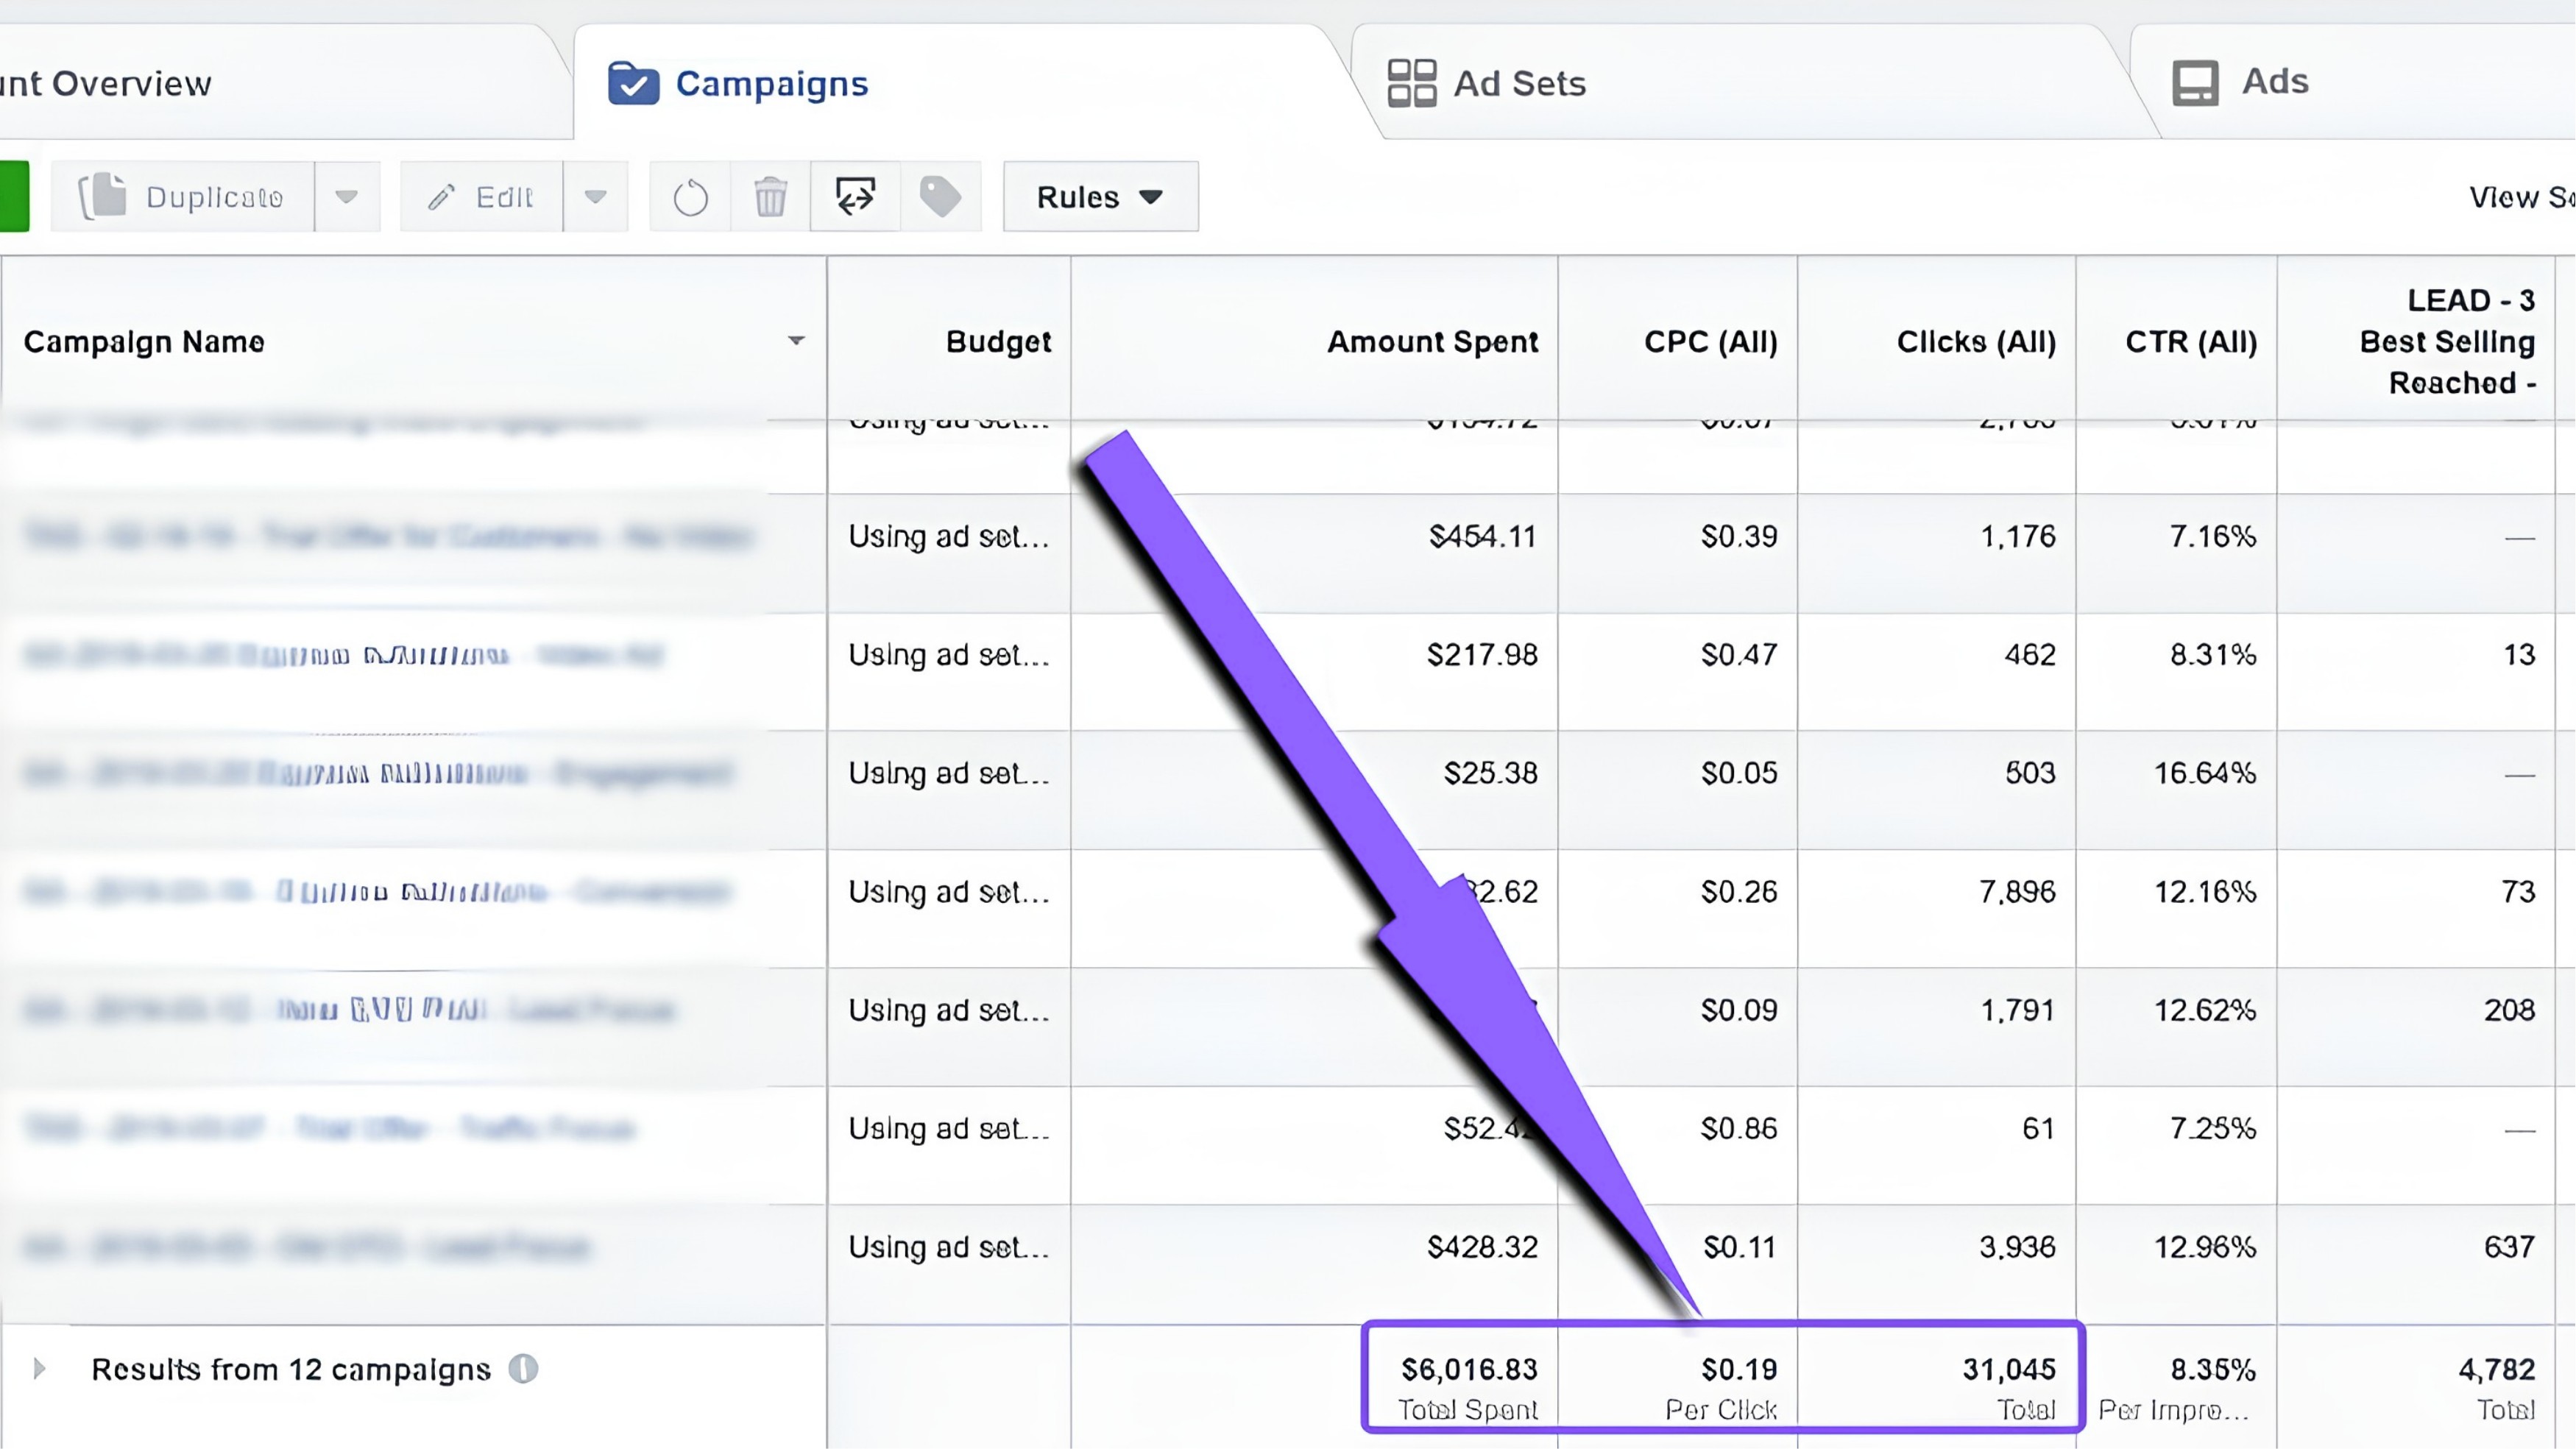The image size is (2576, 1449).
Task: Click the trash delete icon
Action: (770, 197)
